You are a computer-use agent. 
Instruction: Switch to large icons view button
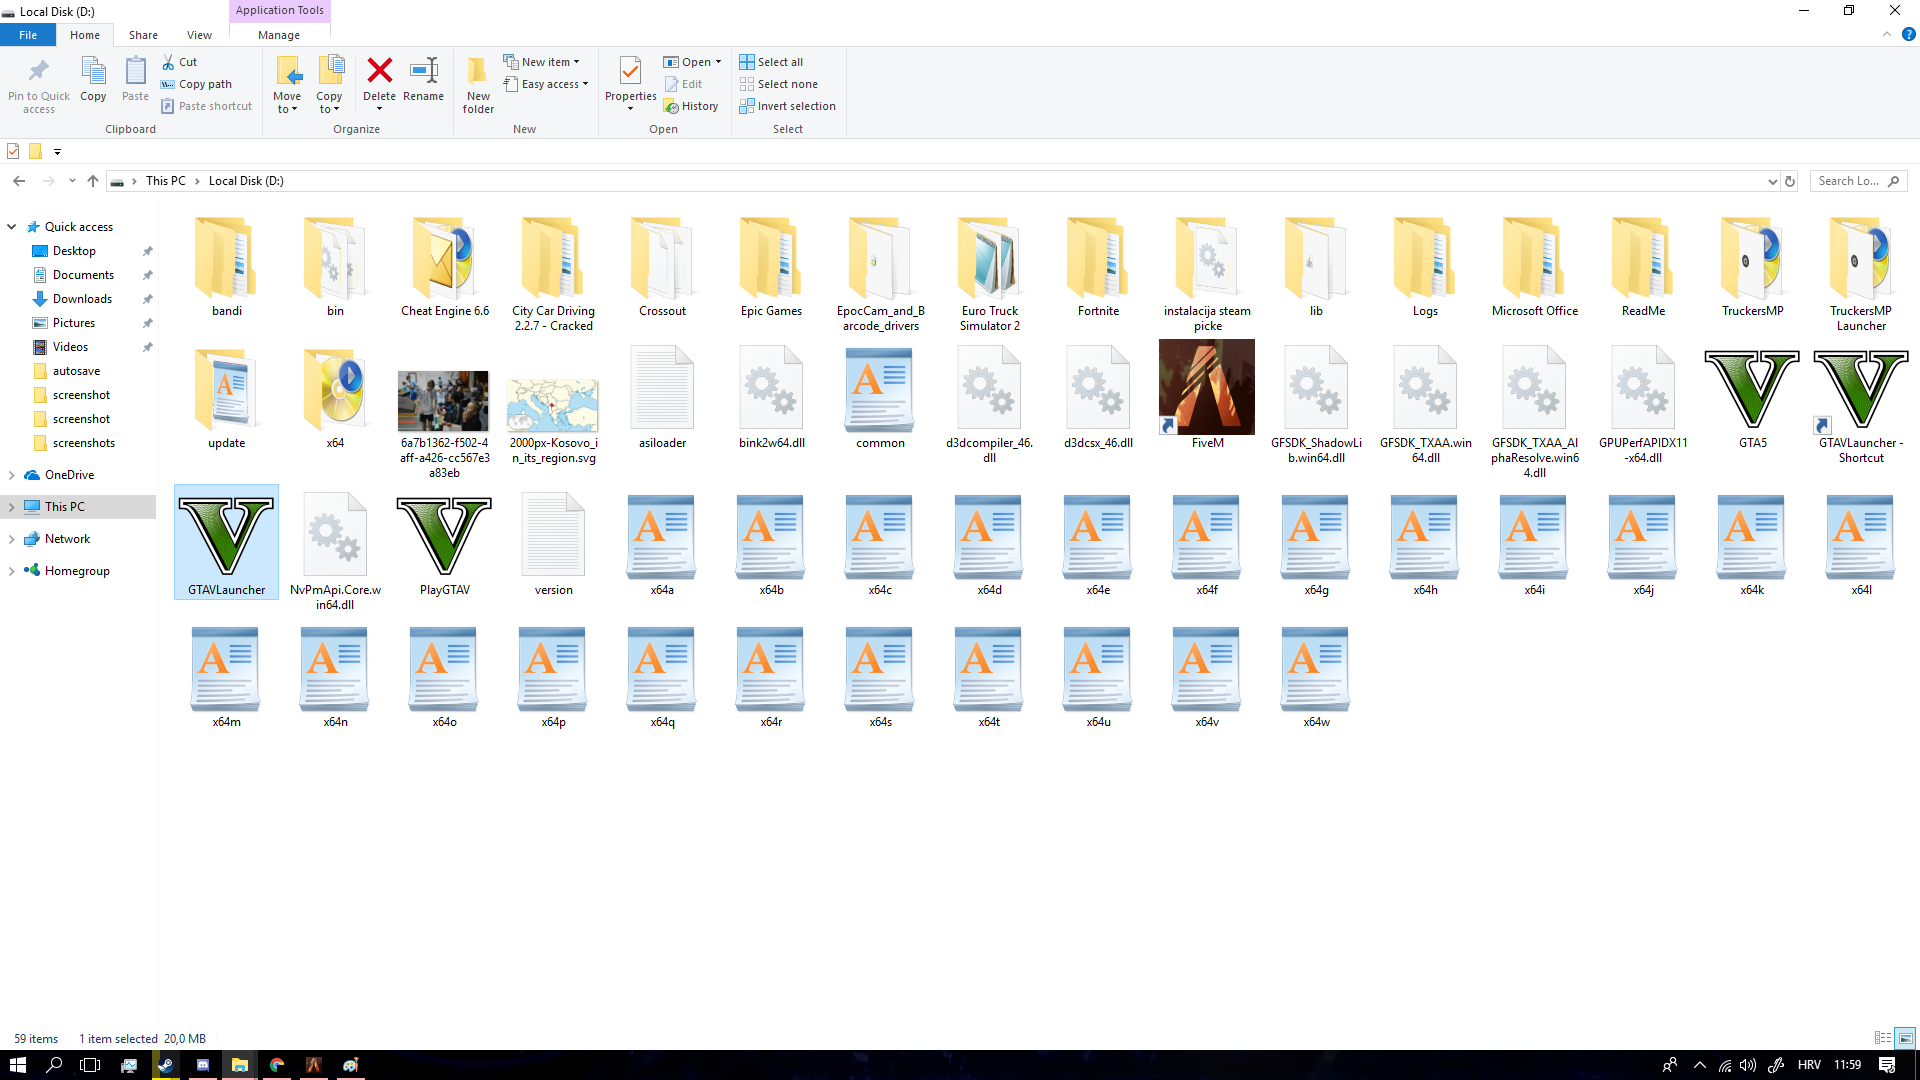point(1905,1038)
